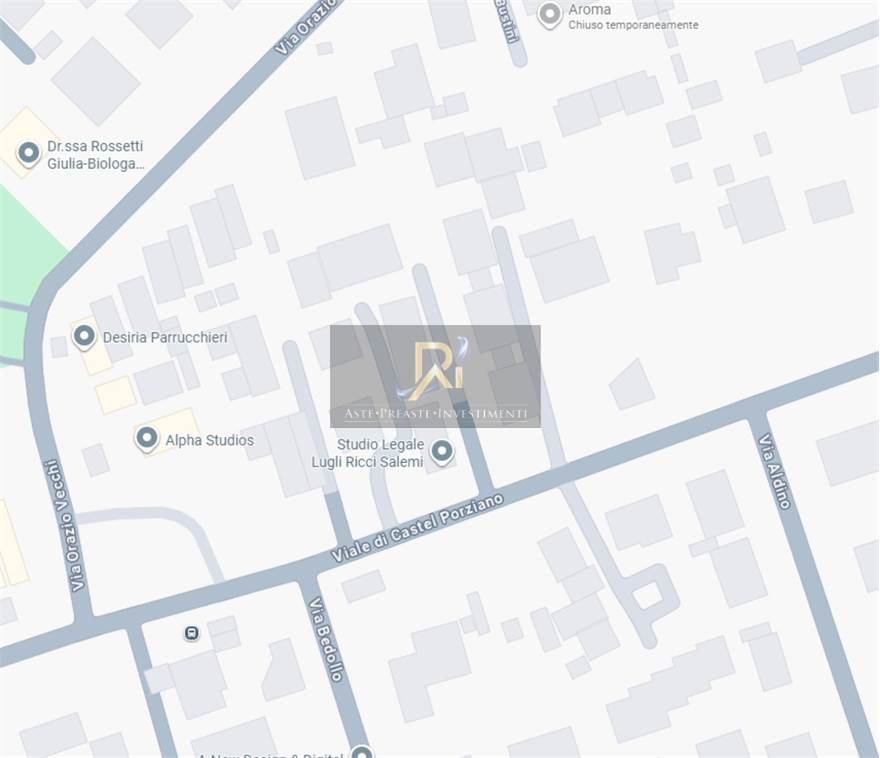Click the Desiria Parrucchieri pin marker
880x758 pixels.
tap(85, 336)
